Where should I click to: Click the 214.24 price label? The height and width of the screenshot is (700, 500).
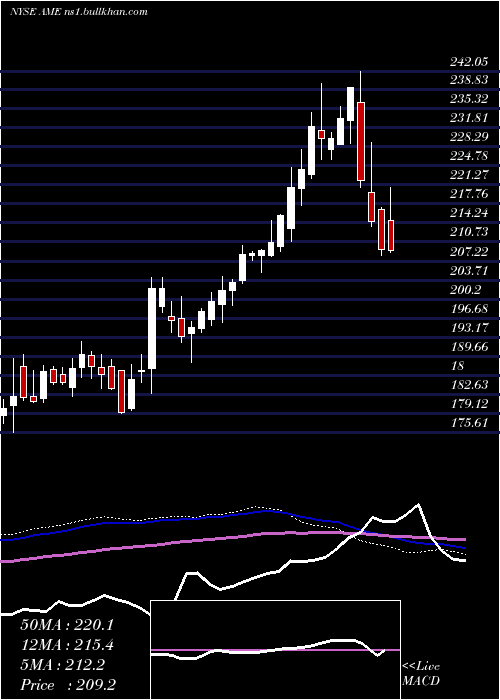click(x=468, y=213)
